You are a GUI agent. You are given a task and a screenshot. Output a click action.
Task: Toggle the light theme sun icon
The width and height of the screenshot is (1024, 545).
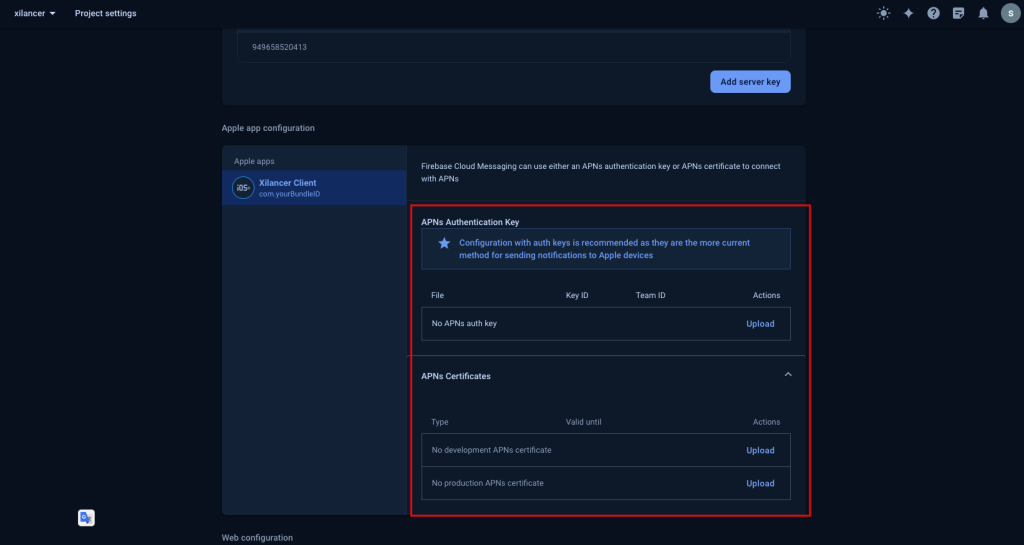pyautogui.click(x=884, y=13)
